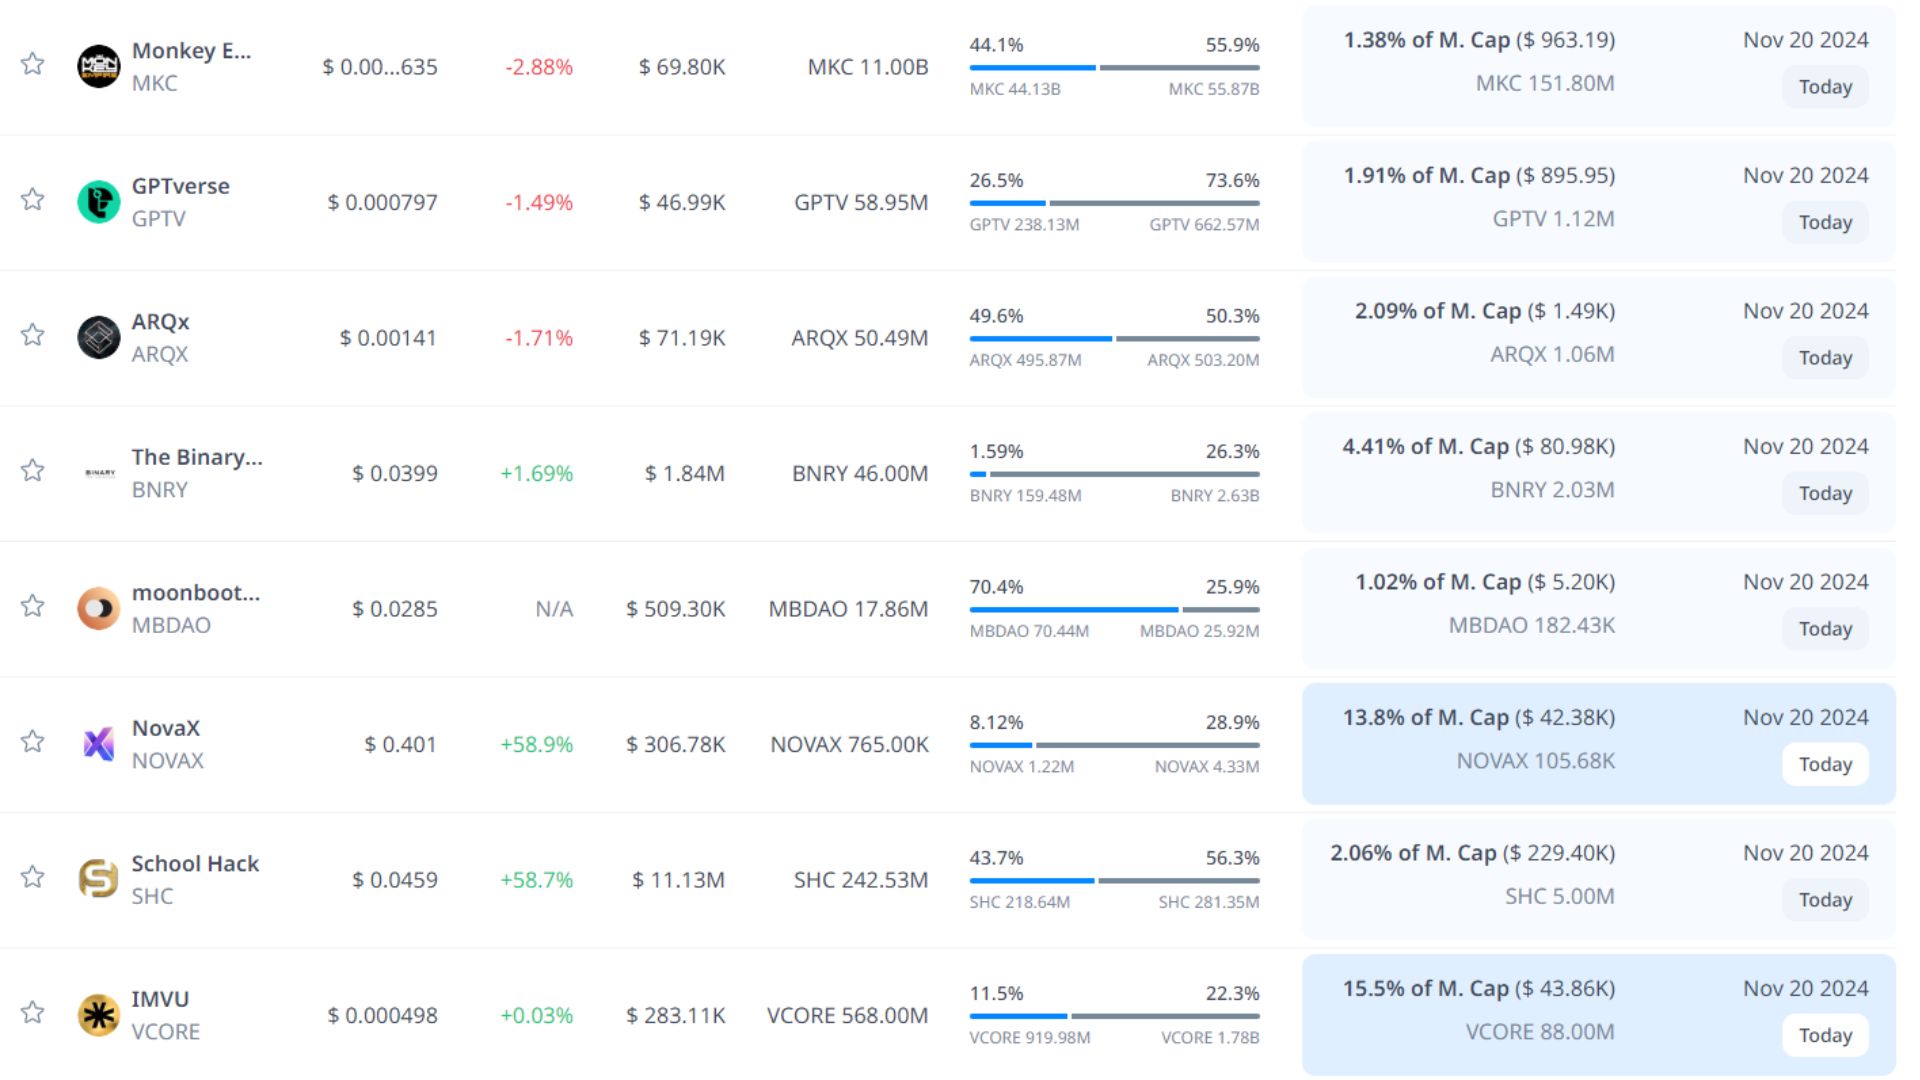Favorite IMVU using its star icon
The image size is (1920, 1080).
tap(33, 1012)
